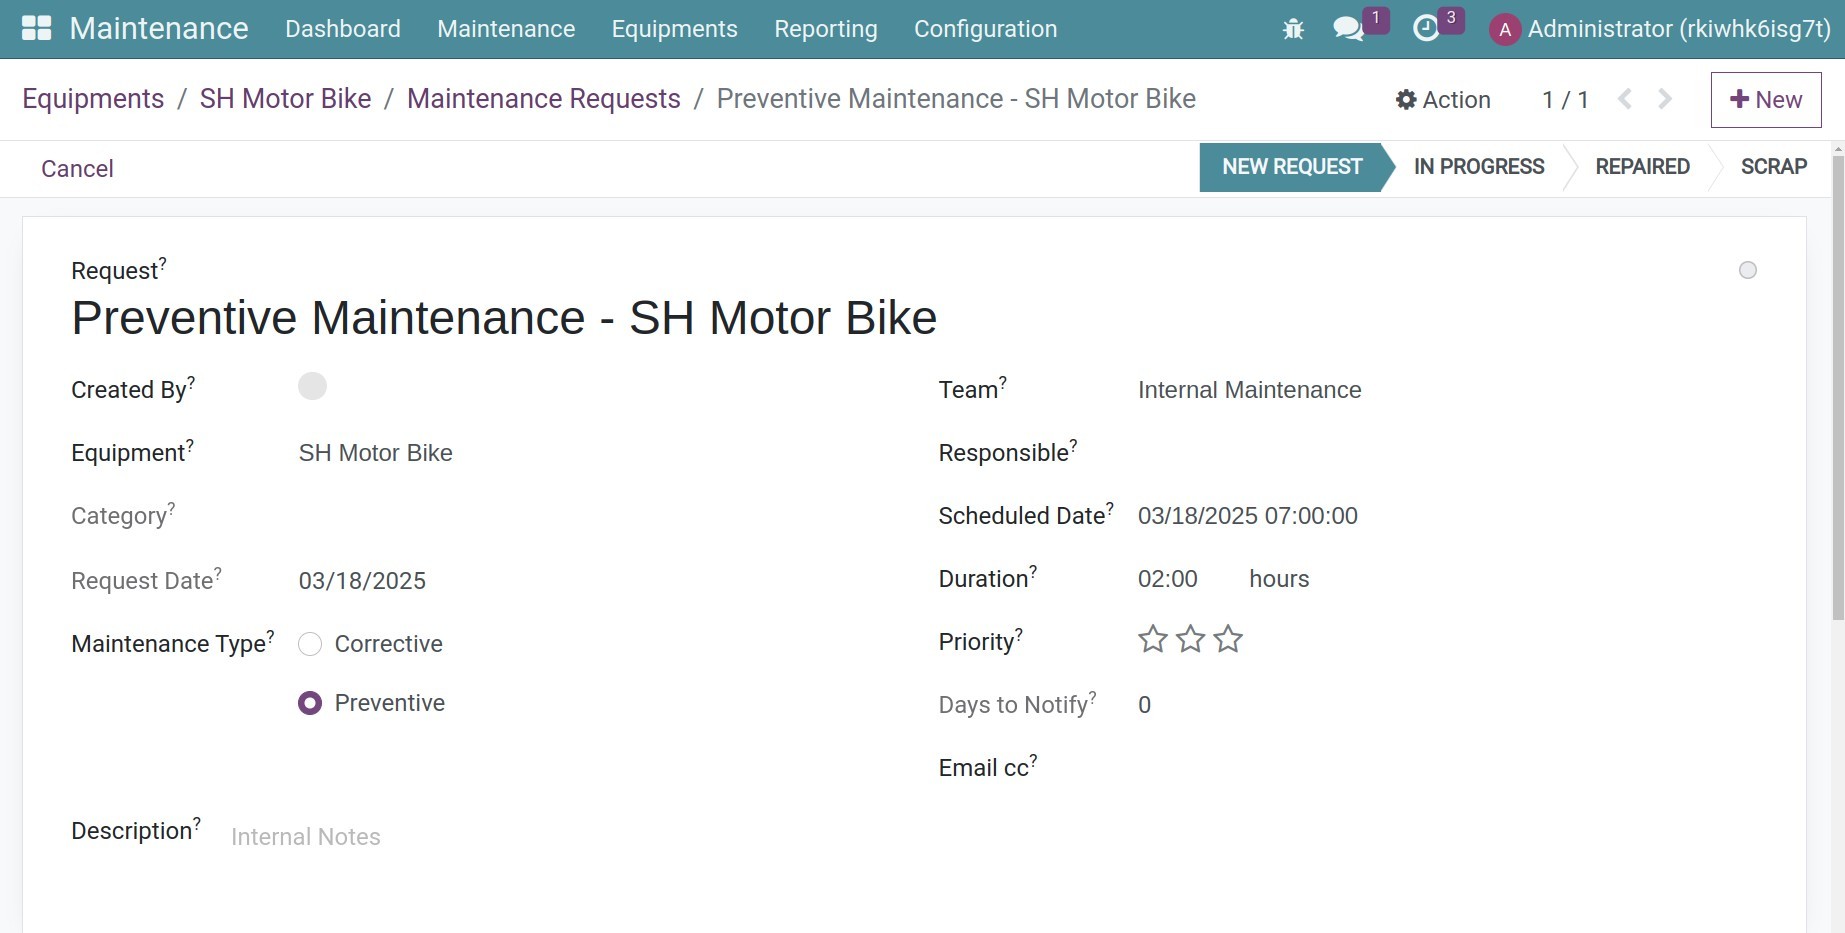
Task: Set stage to Scrap
Action: click(x=1774, y=167)
